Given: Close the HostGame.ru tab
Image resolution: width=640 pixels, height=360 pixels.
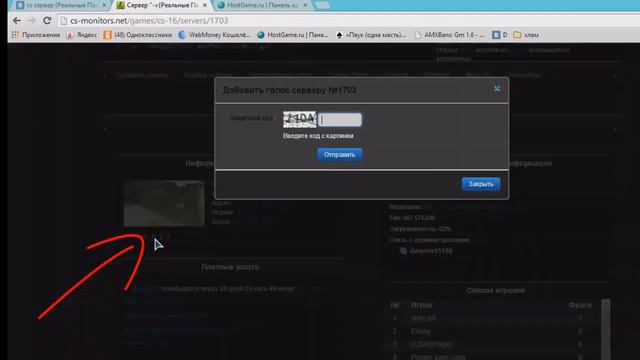Looking at the screenshot, I should click(305, 5).
